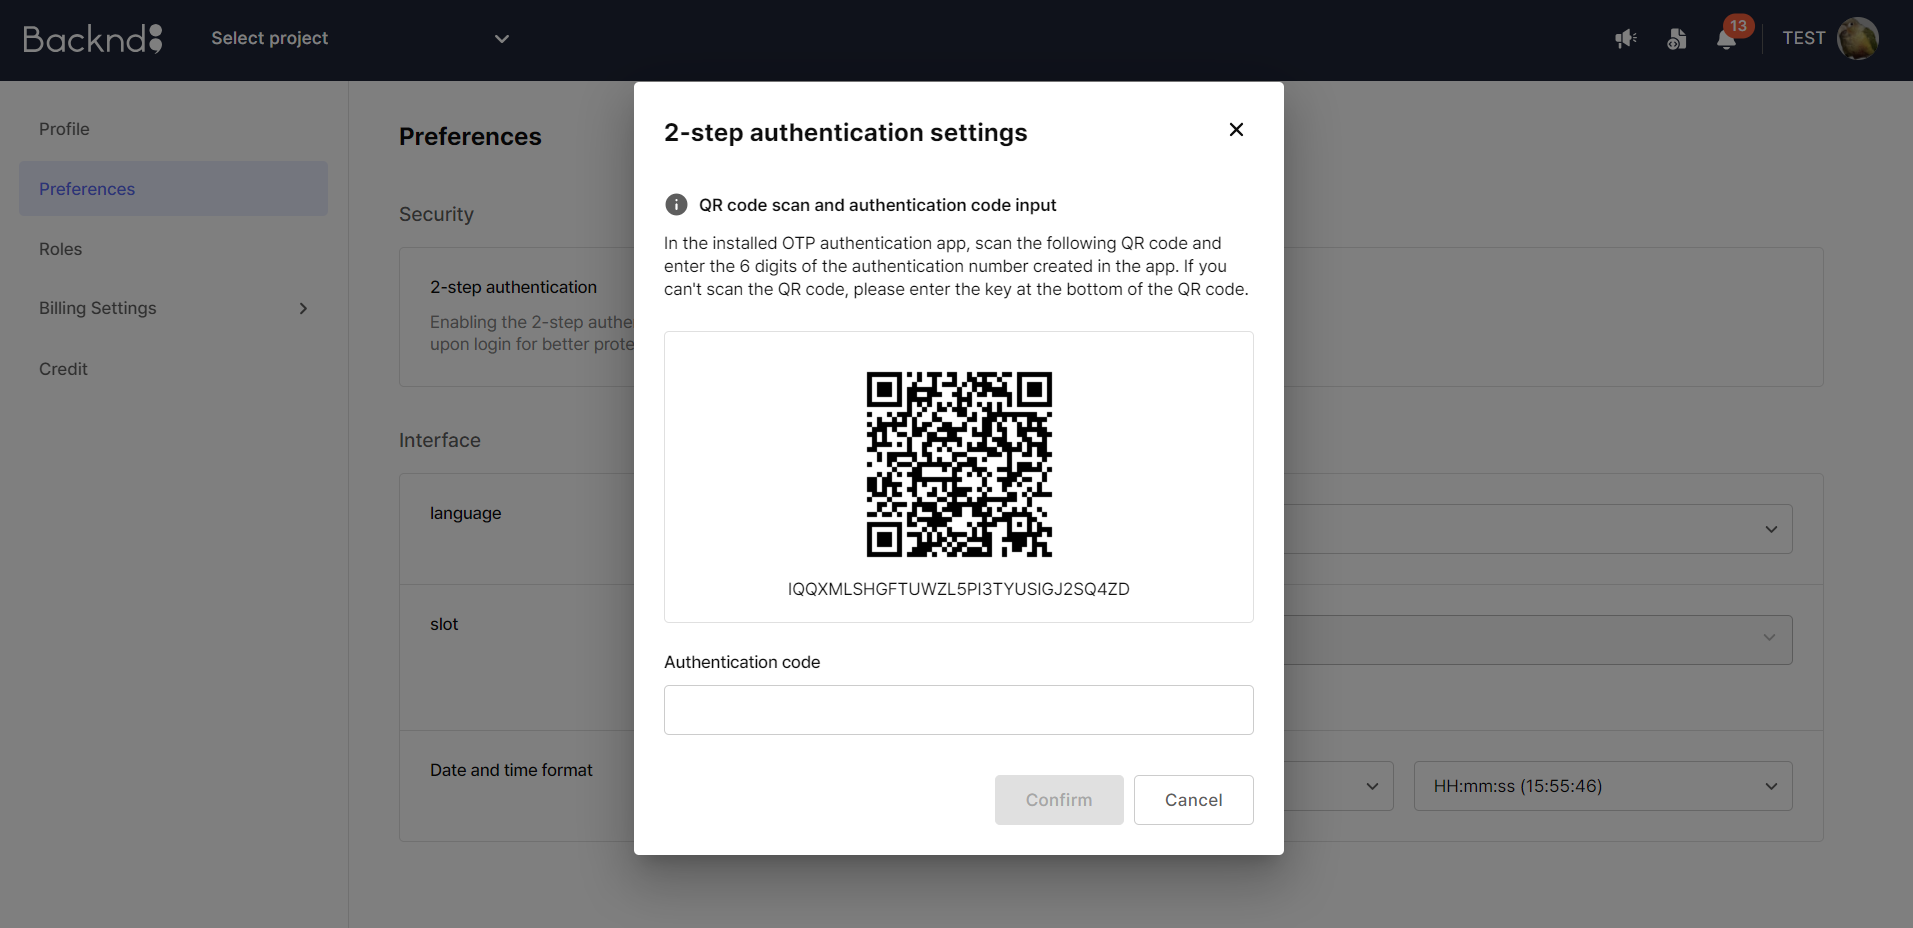The width and height of the screenshot is (1913, 928).
Task: Click the key IQQXMLSHGFTUWZL5PI3TYUSIGJ2SQ4ZD
Action: [958, 589]
